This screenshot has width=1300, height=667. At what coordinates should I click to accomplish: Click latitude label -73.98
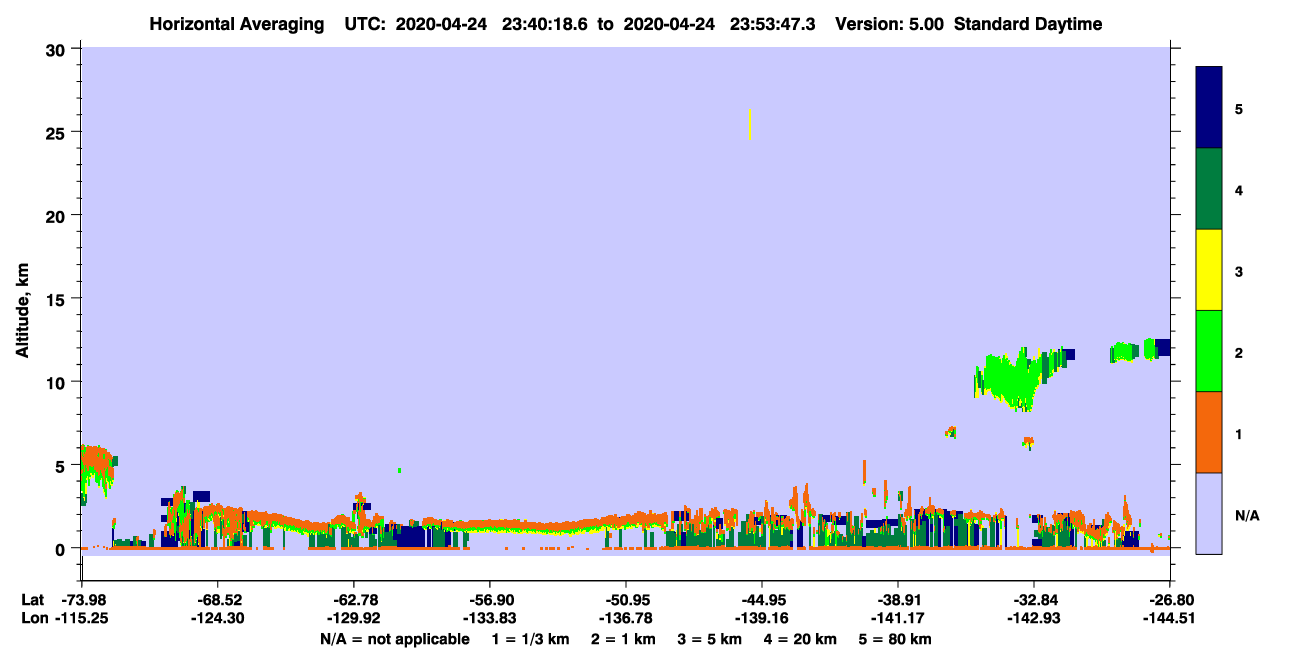82,600
